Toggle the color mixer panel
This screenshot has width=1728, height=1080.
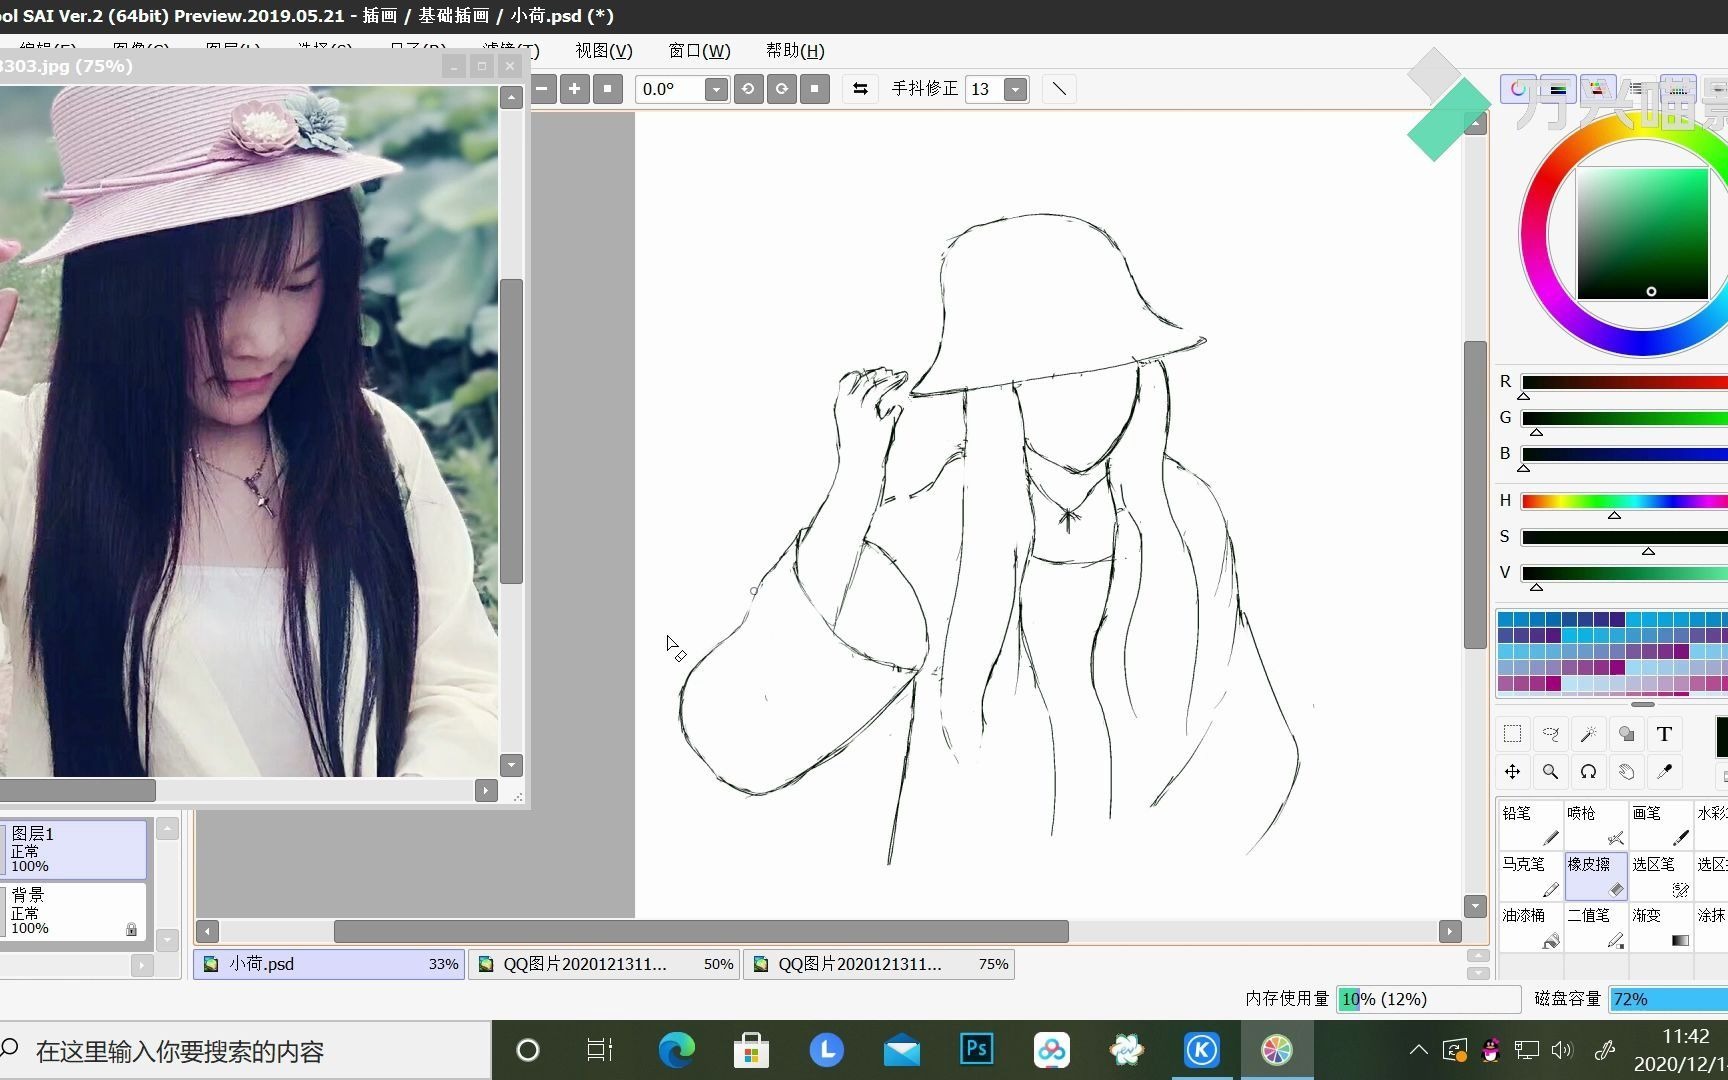click(1597, 89)
